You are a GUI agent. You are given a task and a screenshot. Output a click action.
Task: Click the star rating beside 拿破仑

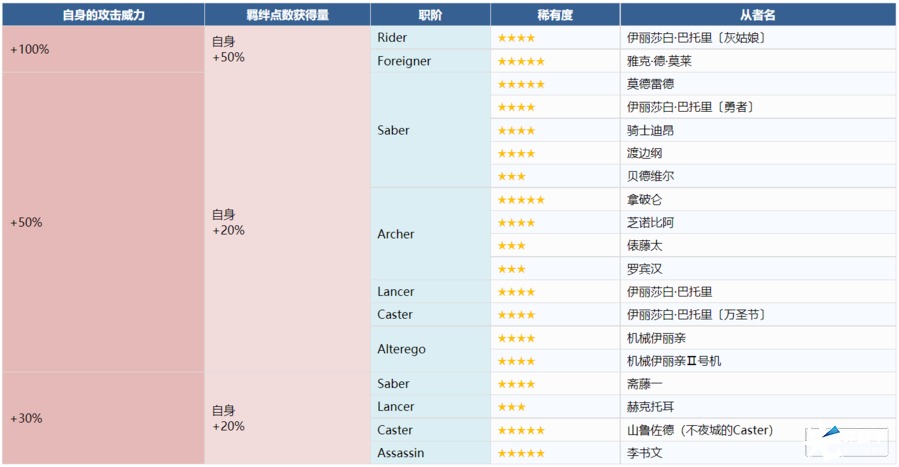520,200
